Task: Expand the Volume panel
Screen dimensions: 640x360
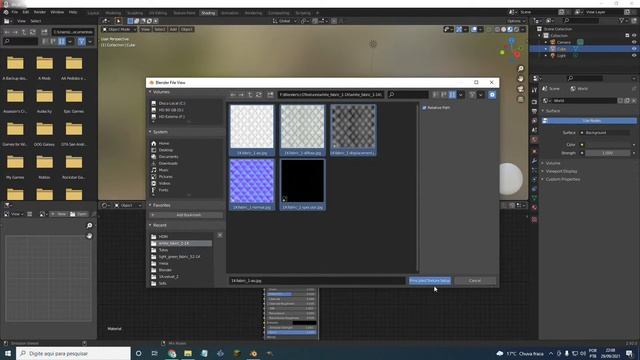Action: click(x=553, y=163)
